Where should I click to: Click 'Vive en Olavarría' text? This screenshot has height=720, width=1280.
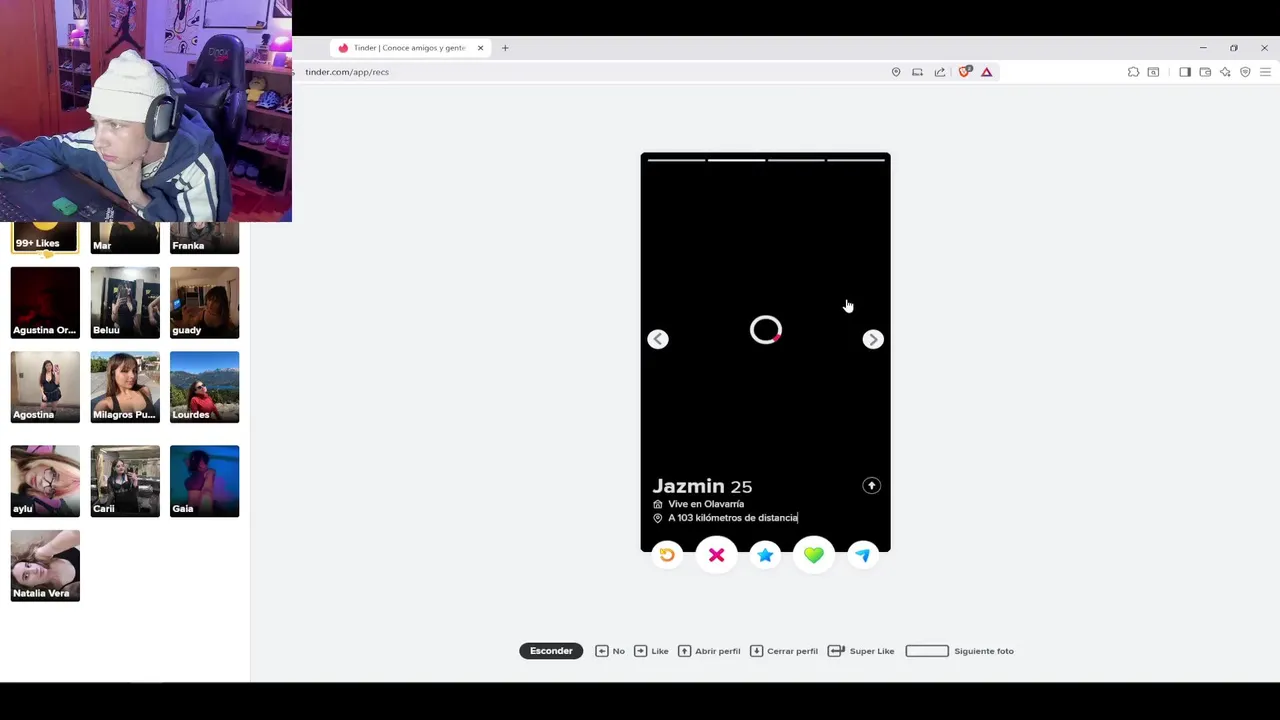coord(706,504)
